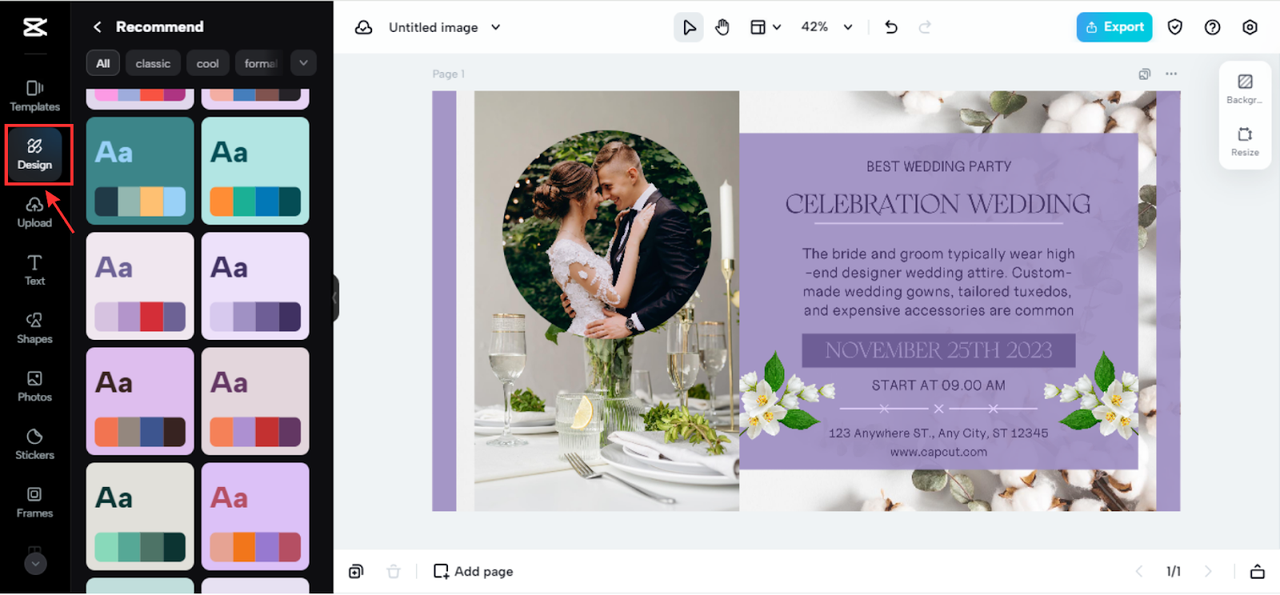Expand the style filter list
1280x595 pixels.
(304, 63)
